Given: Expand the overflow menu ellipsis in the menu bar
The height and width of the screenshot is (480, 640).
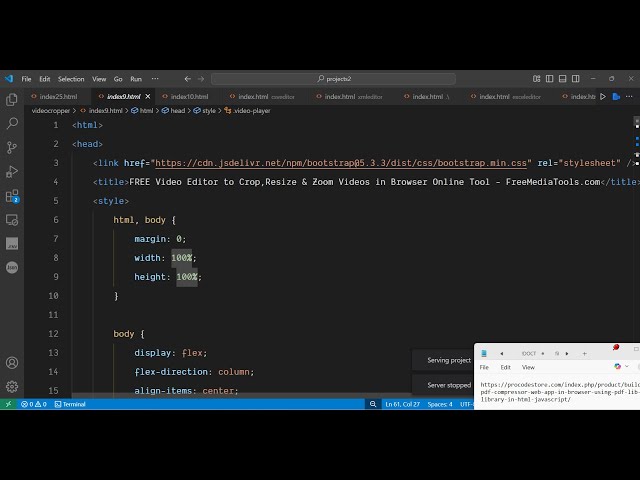Looking at the screenshot, I should tap(155, 79).
